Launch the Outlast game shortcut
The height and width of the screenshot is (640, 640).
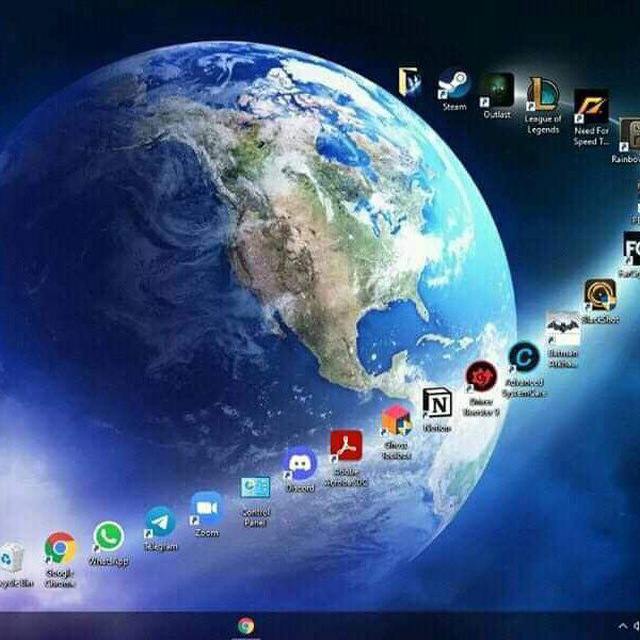[x=497, y=90]
